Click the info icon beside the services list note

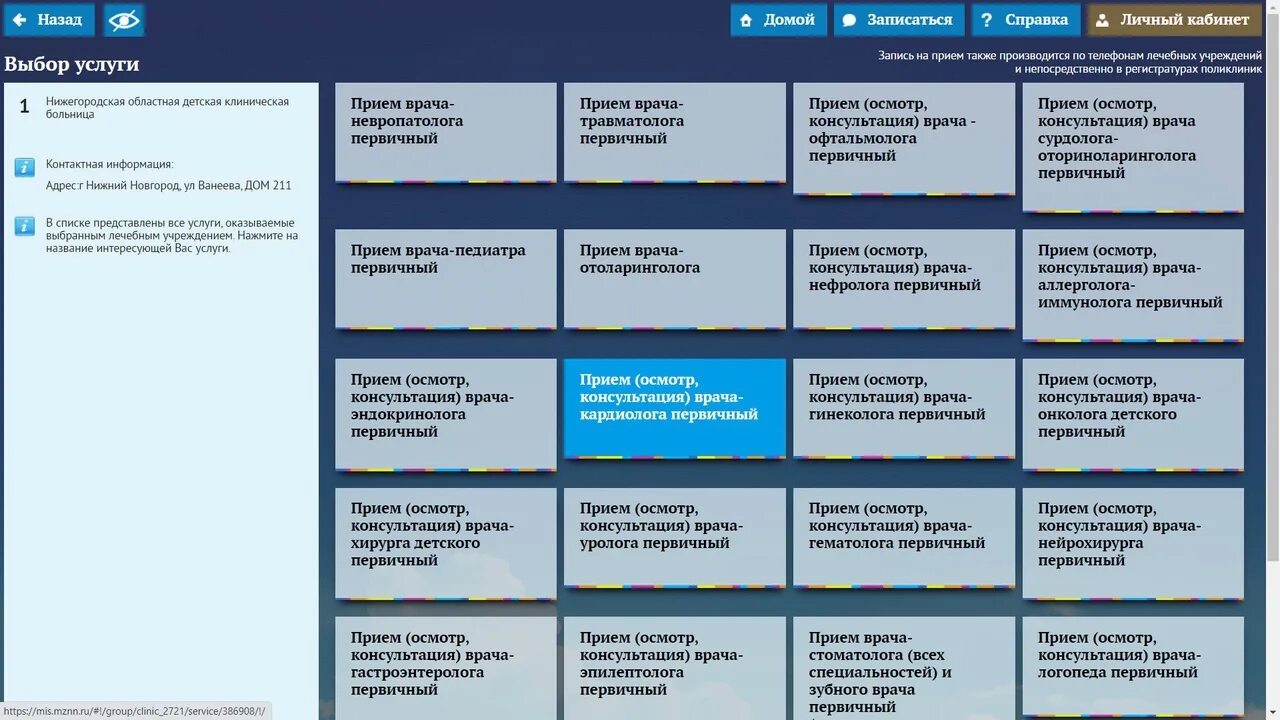[25, 226]
